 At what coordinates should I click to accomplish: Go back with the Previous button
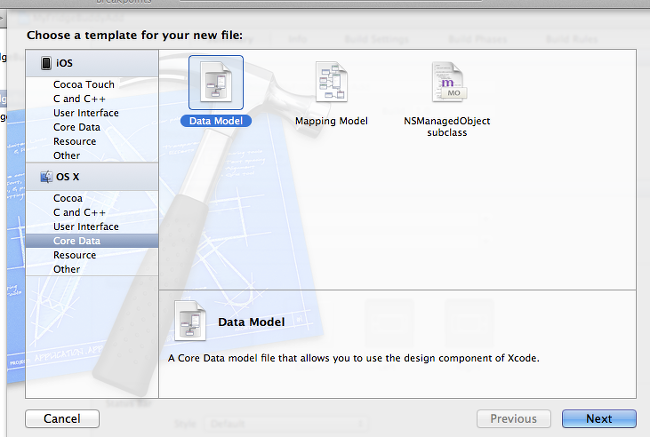514,419
